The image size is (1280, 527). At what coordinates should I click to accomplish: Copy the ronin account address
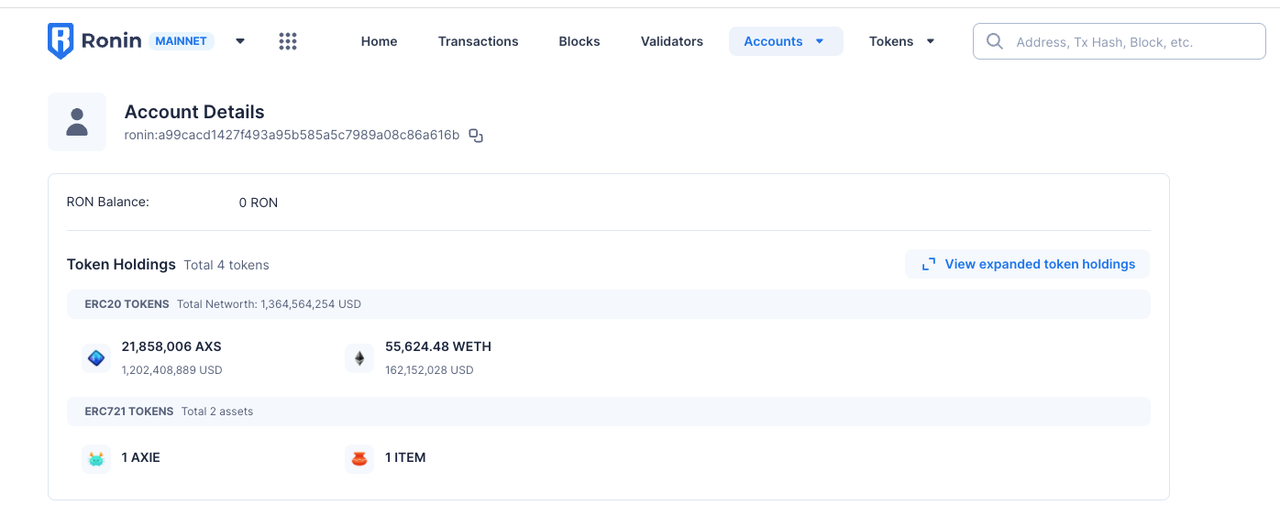click(476, 135)
